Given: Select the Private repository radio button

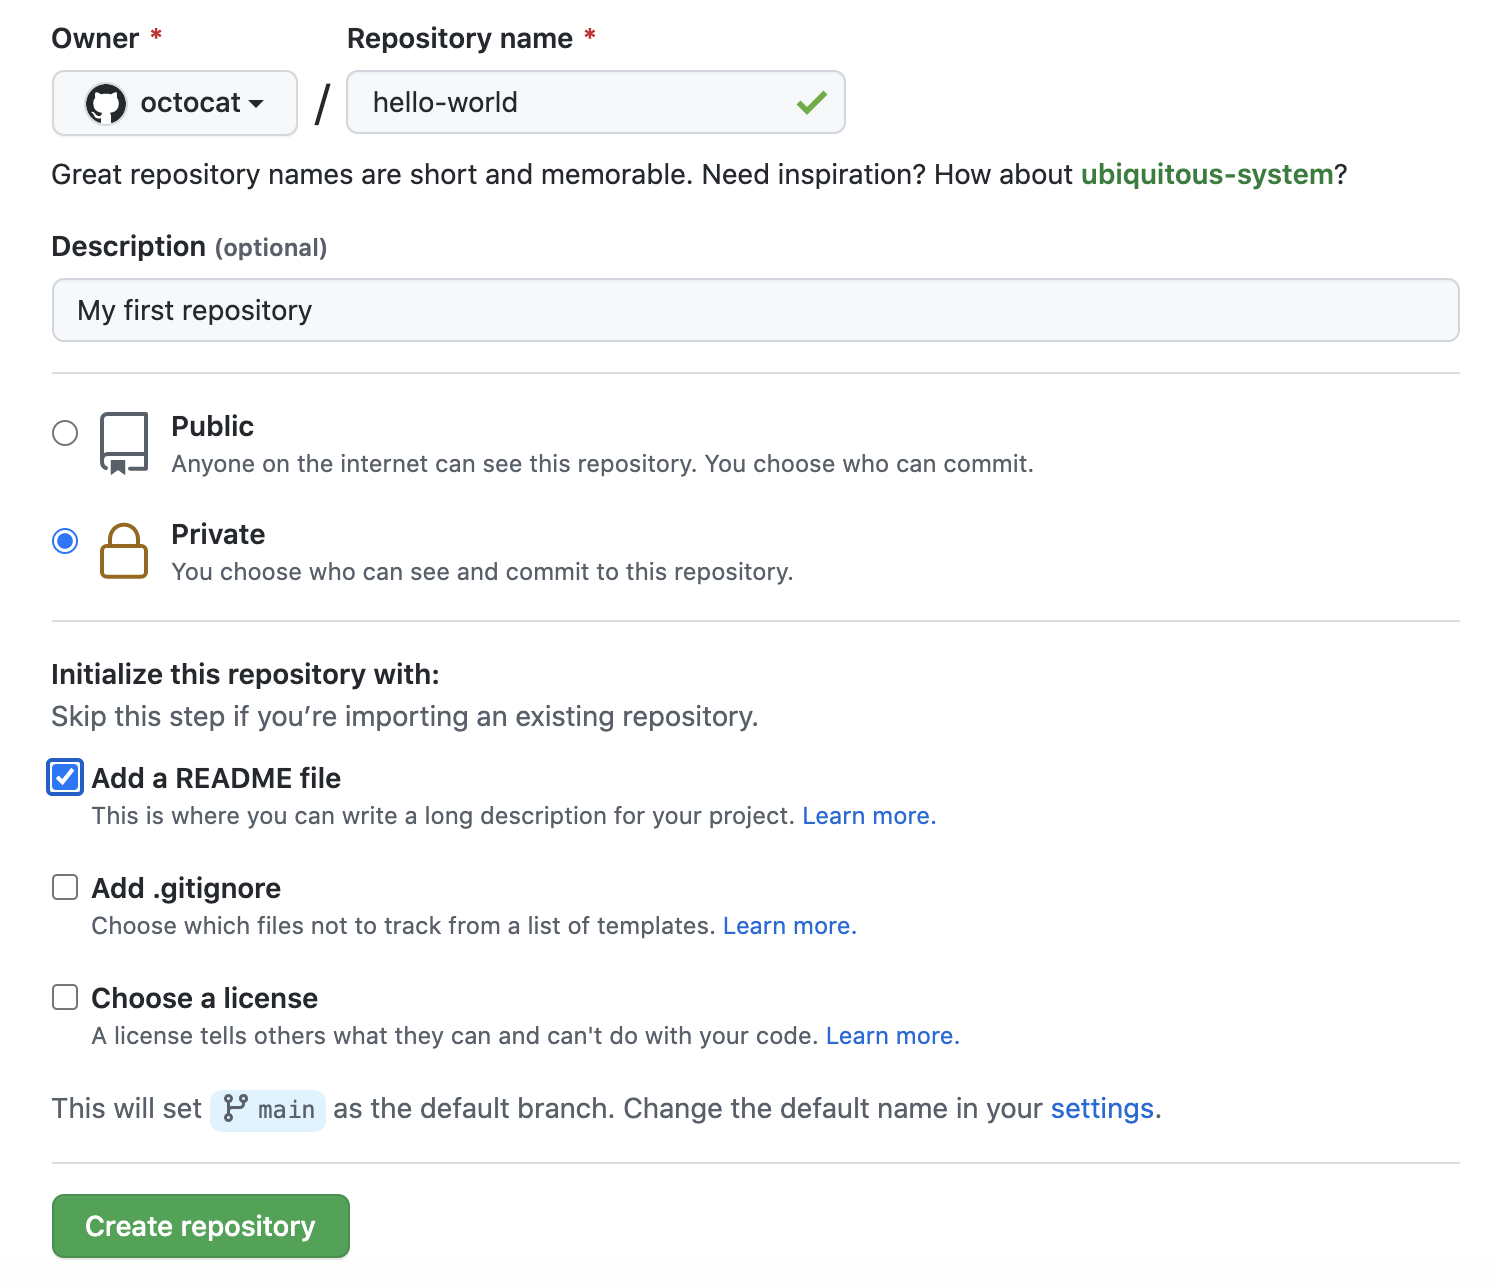Looking at the screenshot, I should [65, 541].
